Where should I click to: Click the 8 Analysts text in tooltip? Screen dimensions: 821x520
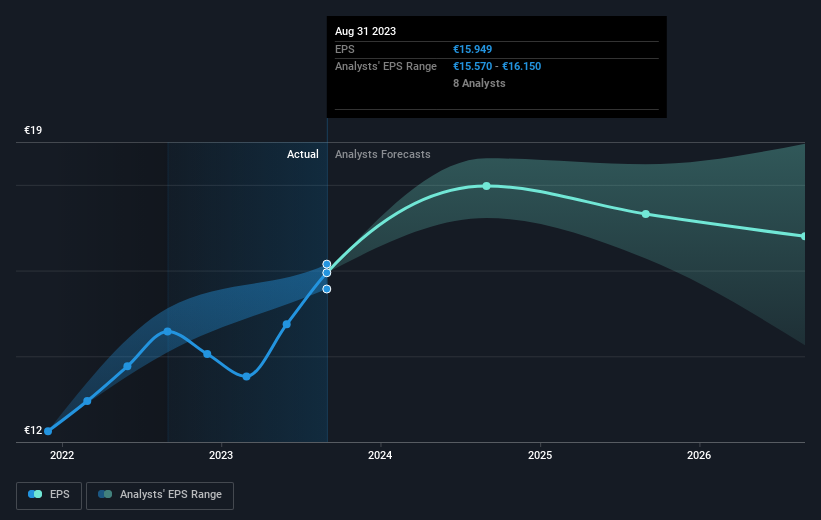pyautogui.click(x=479, y=83)
